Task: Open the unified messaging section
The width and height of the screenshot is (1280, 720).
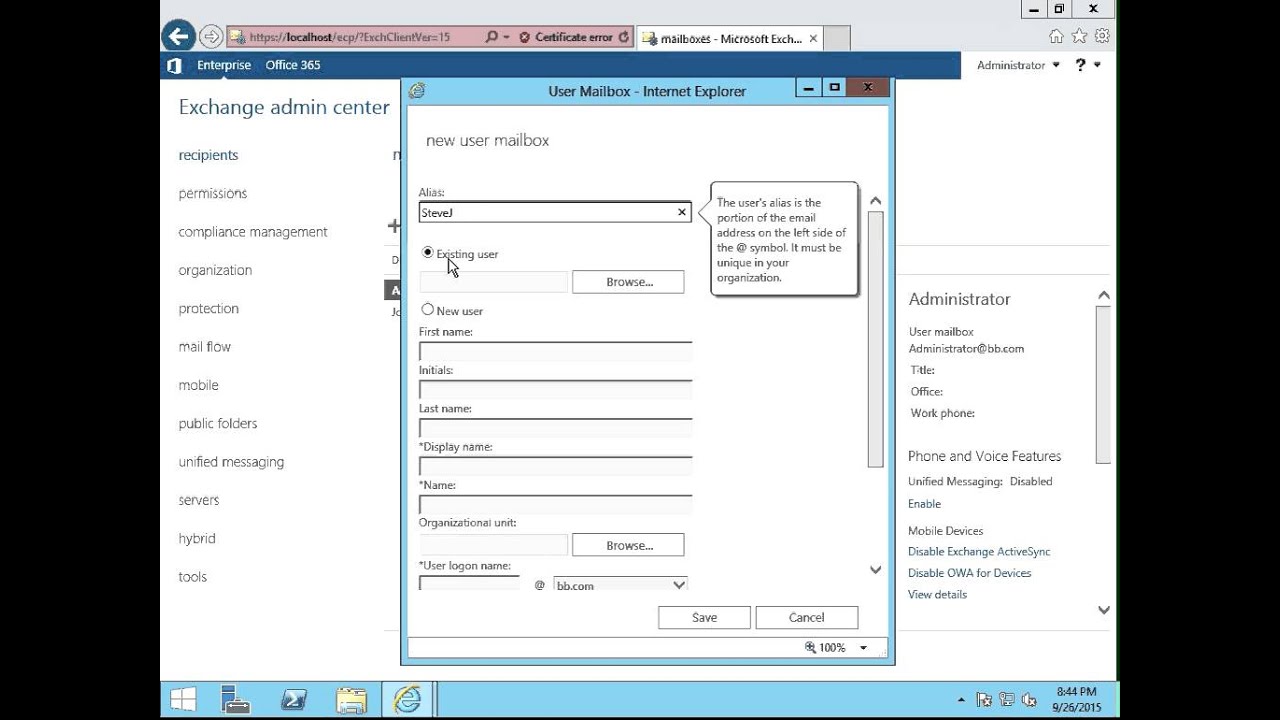Action: coord(231,462)
